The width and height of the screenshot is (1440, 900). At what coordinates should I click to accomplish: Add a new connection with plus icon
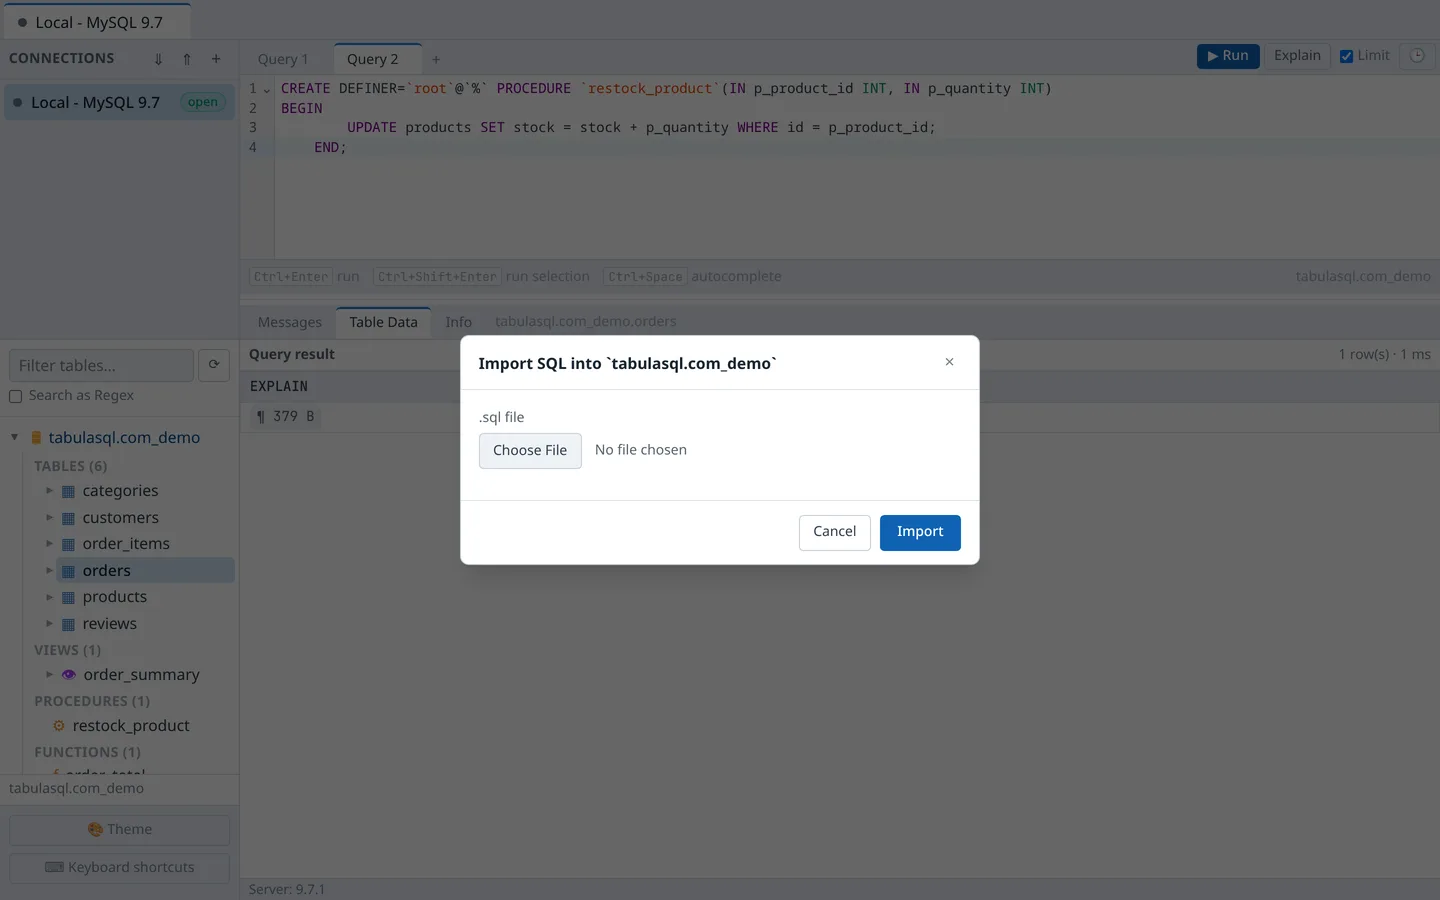(216, 59)
